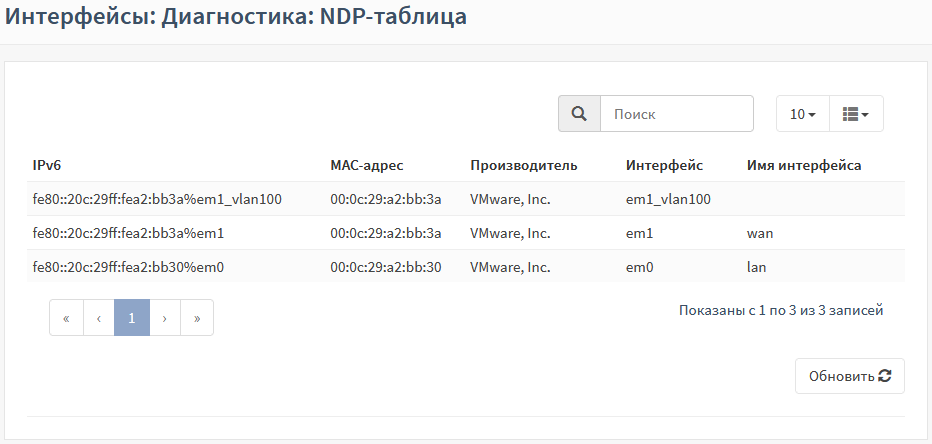Viewport: 932px width, 444px height.
Task: Click into the Поиск search field
Action: click(676, 114)
